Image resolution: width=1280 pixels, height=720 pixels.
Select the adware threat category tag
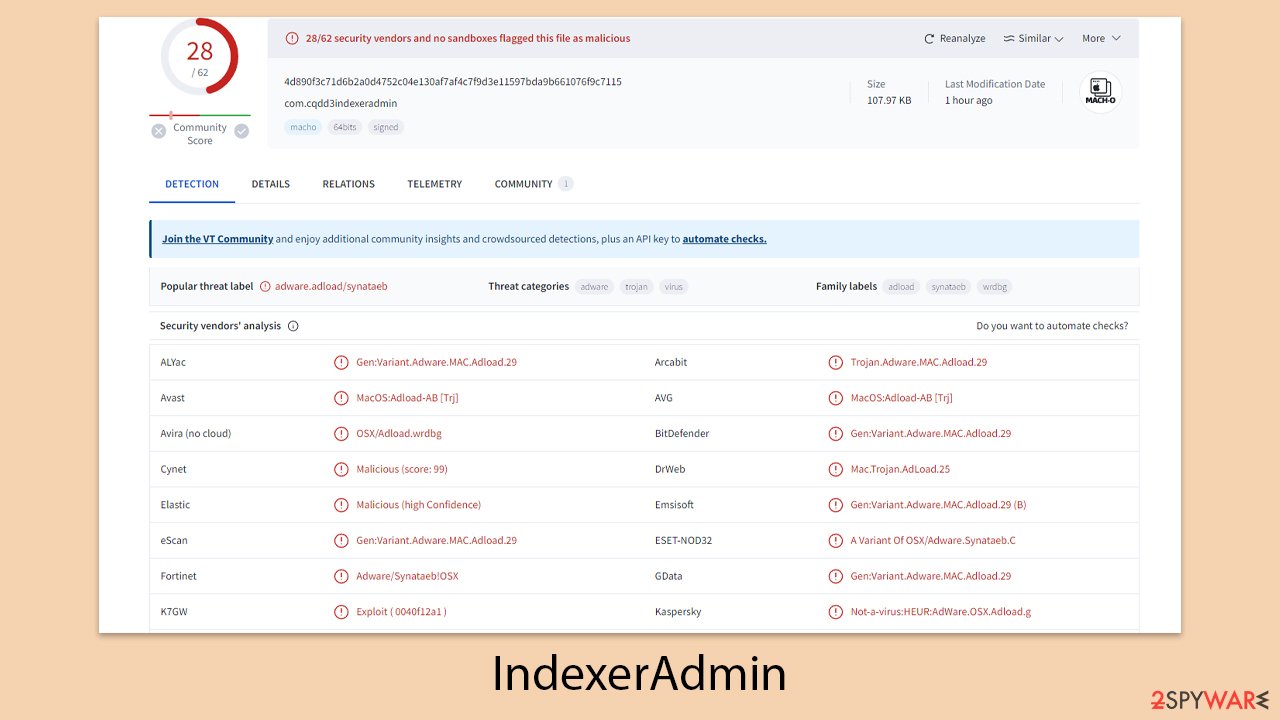(x=594, y=286)
